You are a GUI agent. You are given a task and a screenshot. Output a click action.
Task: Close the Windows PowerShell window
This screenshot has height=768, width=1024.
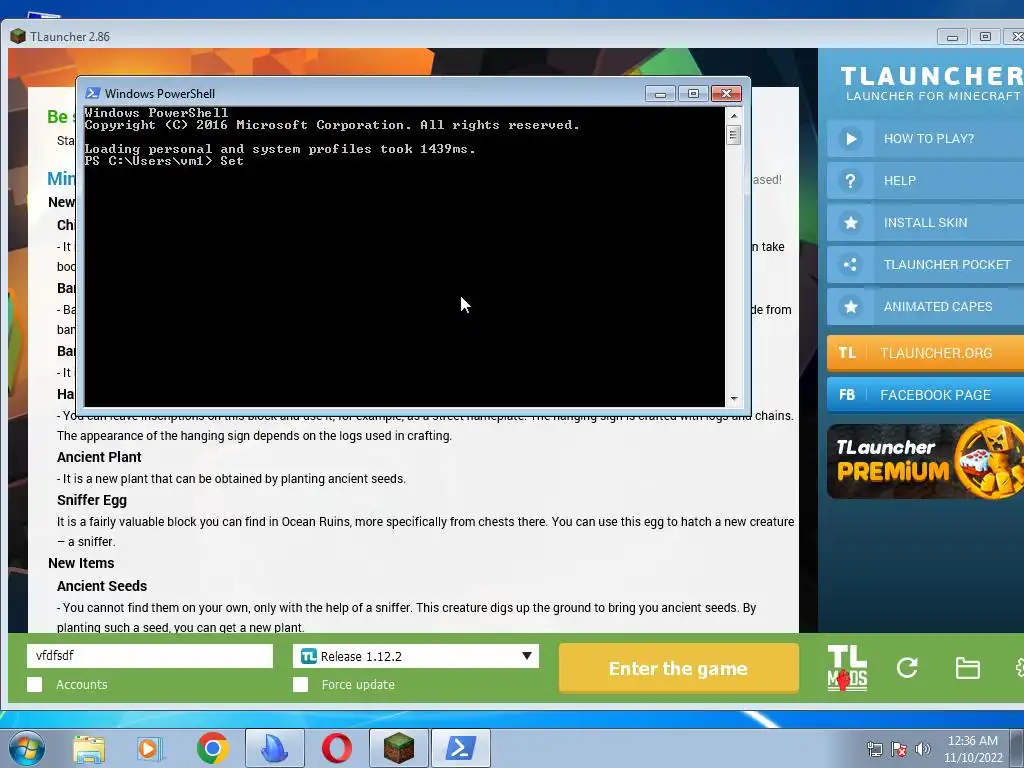(726, 93)
